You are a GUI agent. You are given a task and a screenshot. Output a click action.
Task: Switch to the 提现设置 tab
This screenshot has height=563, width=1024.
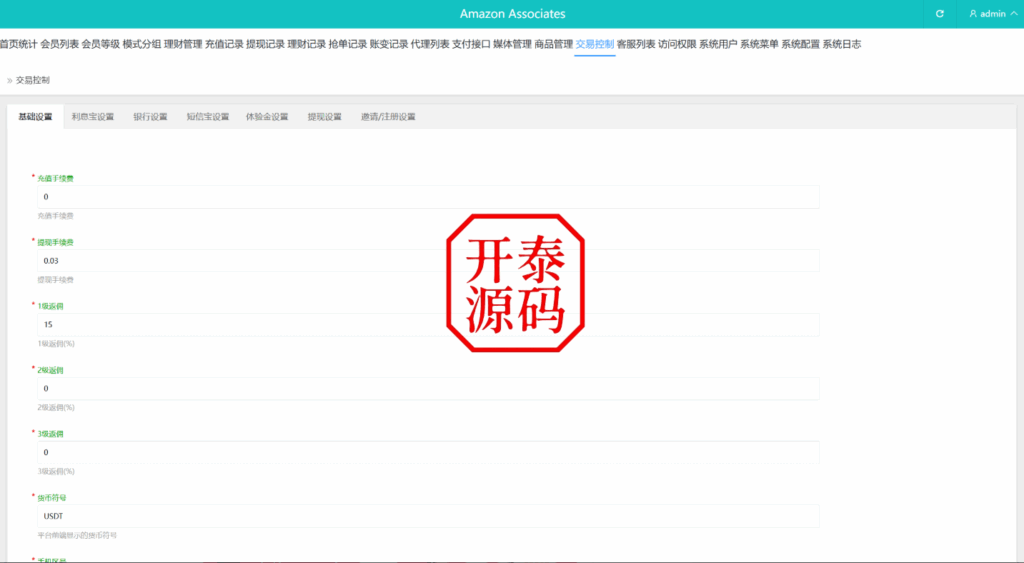click(x=325, y=117)
